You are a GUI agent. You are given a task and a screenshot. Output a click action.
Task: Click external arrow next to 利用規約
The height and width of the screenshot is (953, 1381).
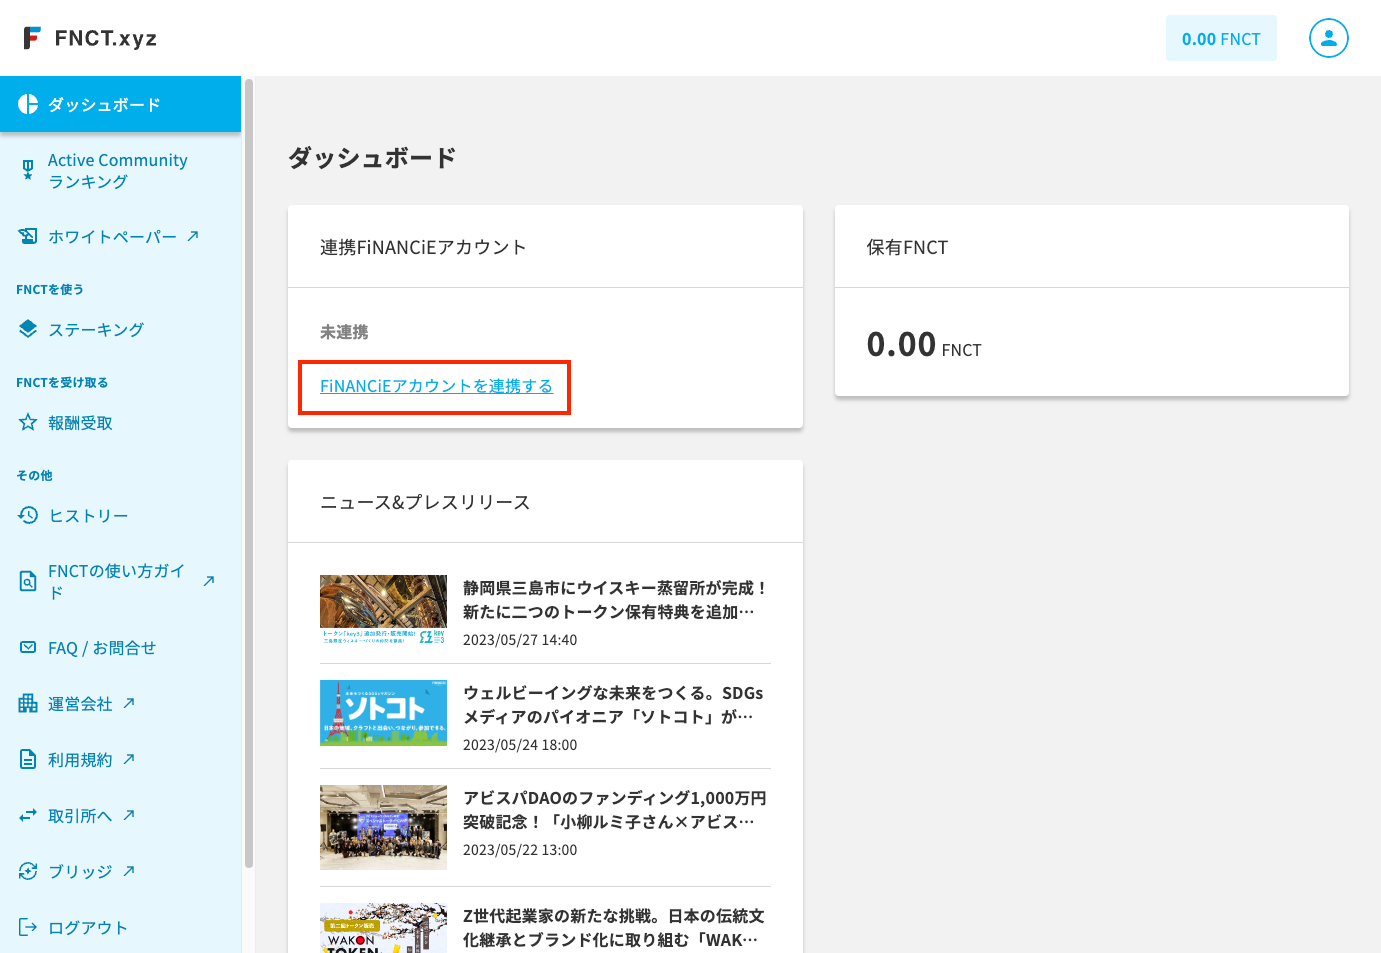click(x=129, y=759)
